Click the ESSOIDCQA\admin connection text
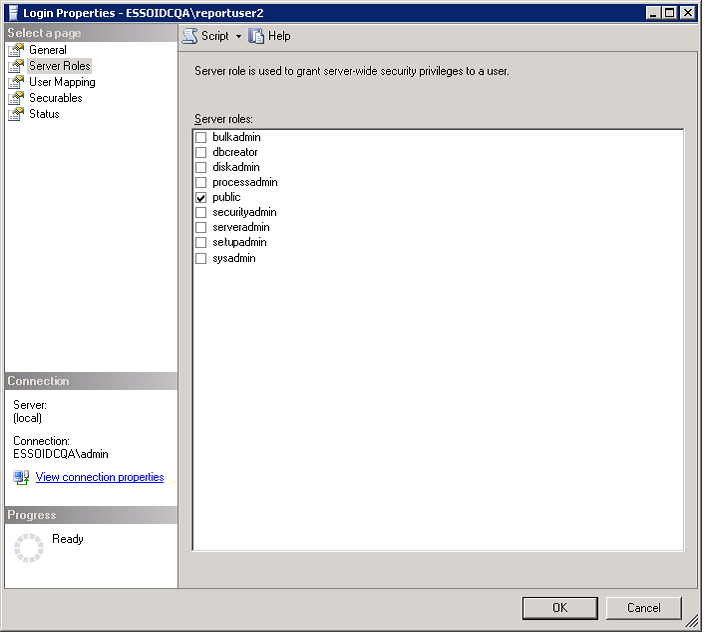 point(61,455)
